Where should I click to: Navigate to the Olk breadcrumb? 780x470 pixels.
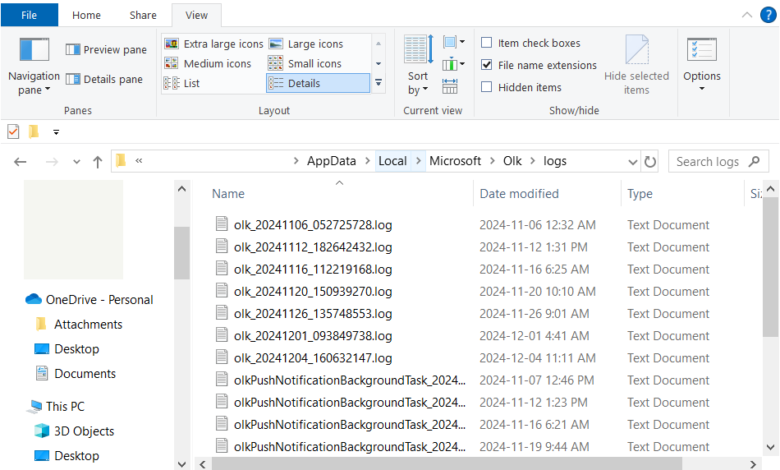(512, 161)
